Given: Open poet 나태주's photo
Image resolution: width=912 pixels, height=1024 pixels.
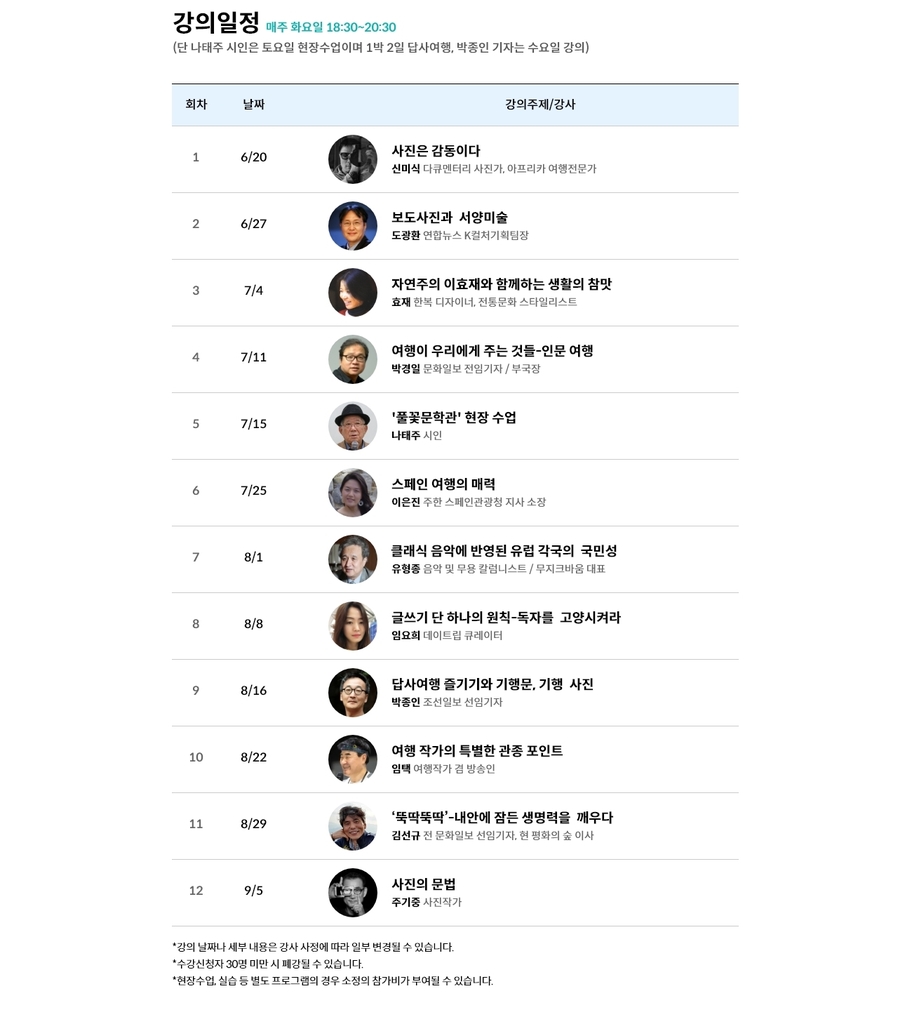Looking at the screenshot, I should point(352,426).
